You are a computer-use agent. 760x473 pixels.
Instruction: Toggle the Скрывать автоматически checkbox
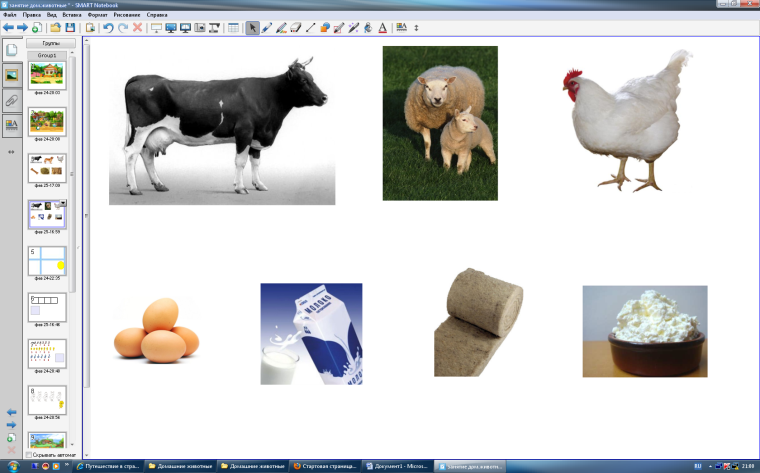29,455
